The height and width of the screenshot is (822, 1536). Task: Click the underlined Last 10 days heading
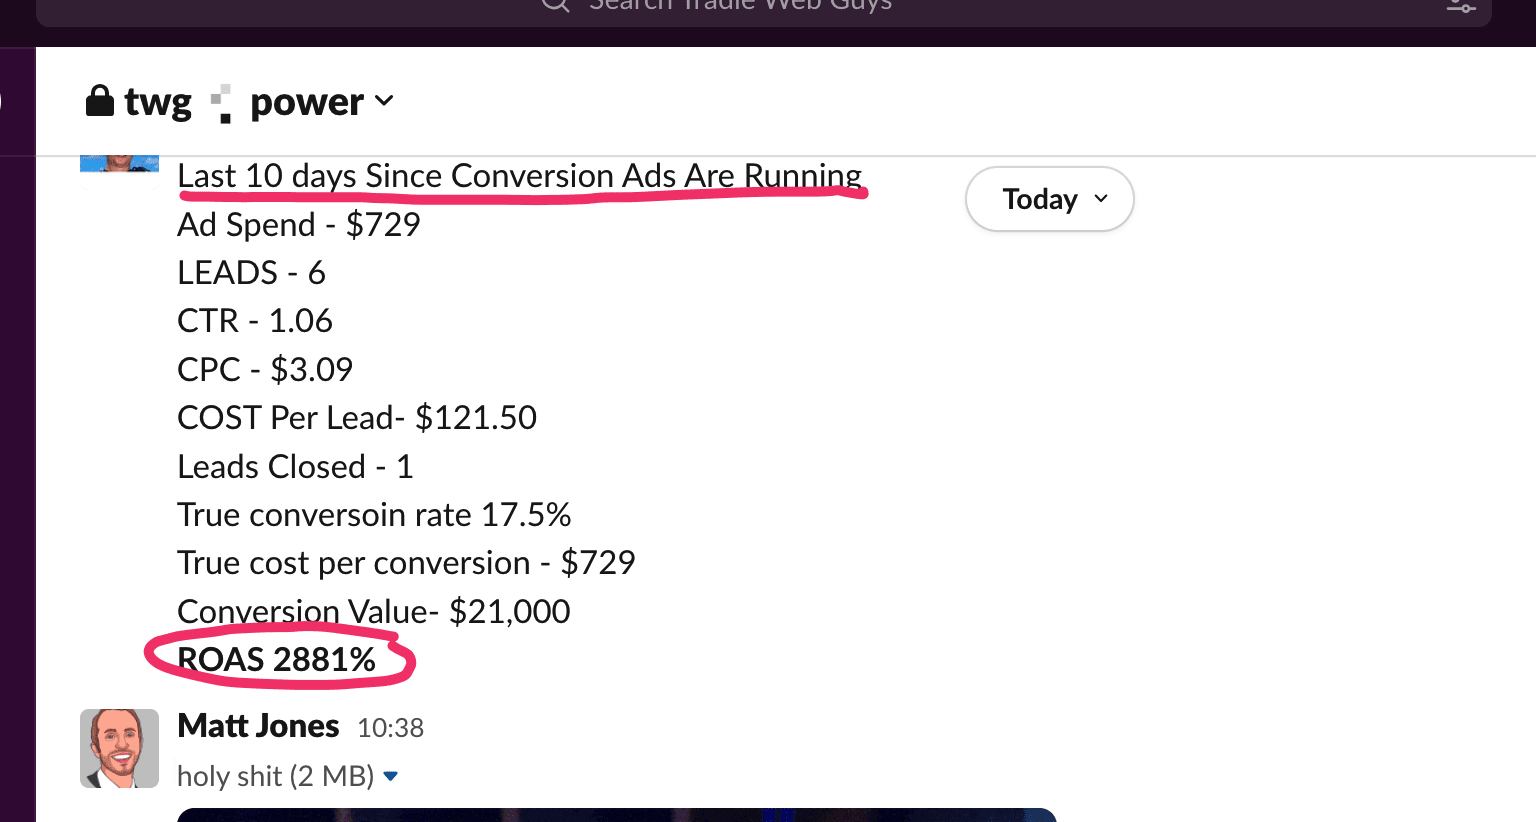(519, 176)
